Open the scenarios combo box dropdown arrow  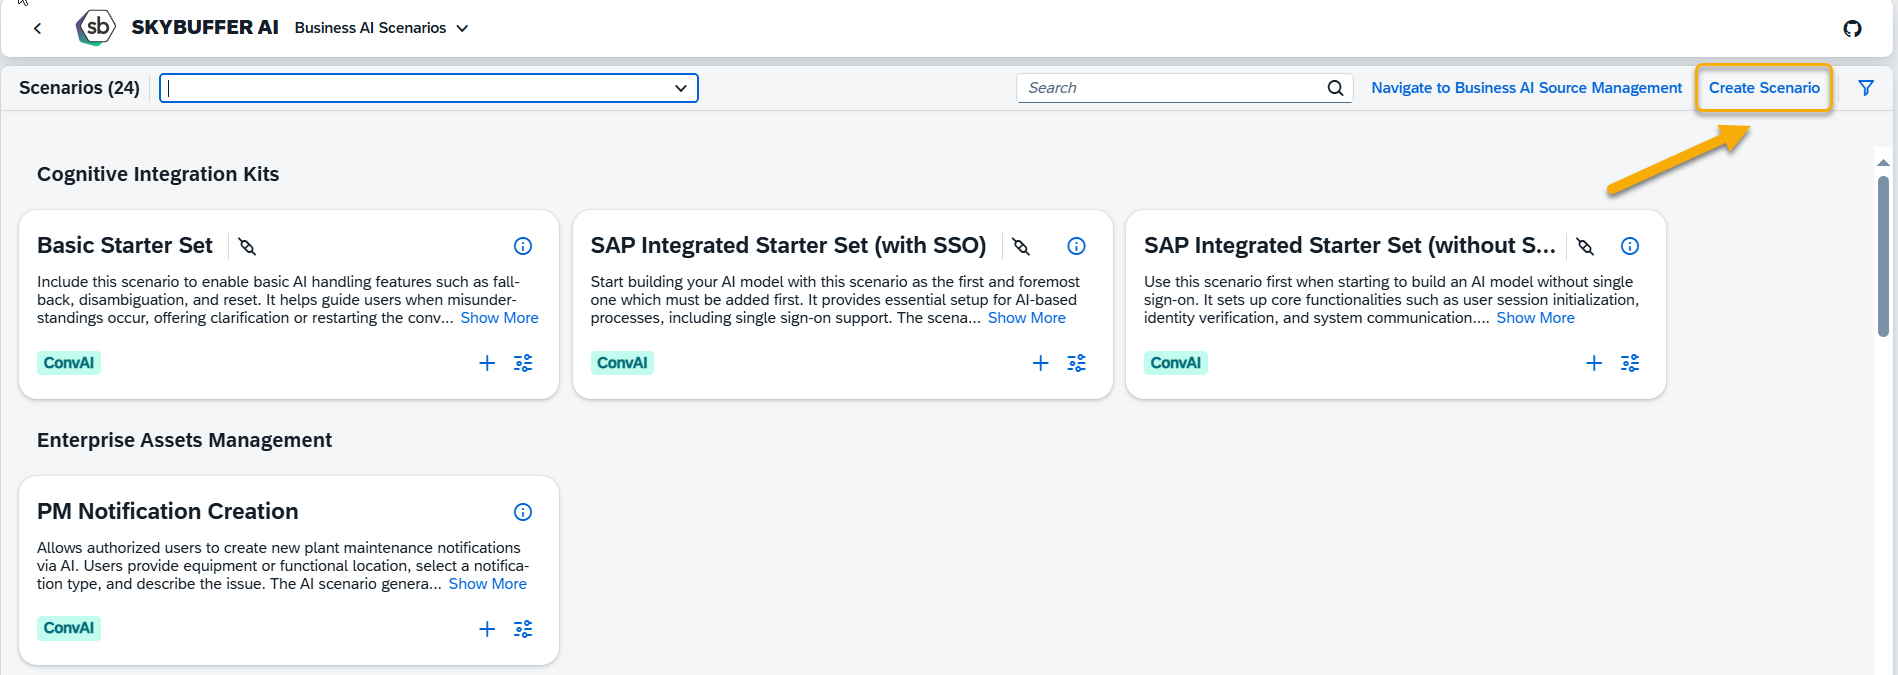(681, 88)
